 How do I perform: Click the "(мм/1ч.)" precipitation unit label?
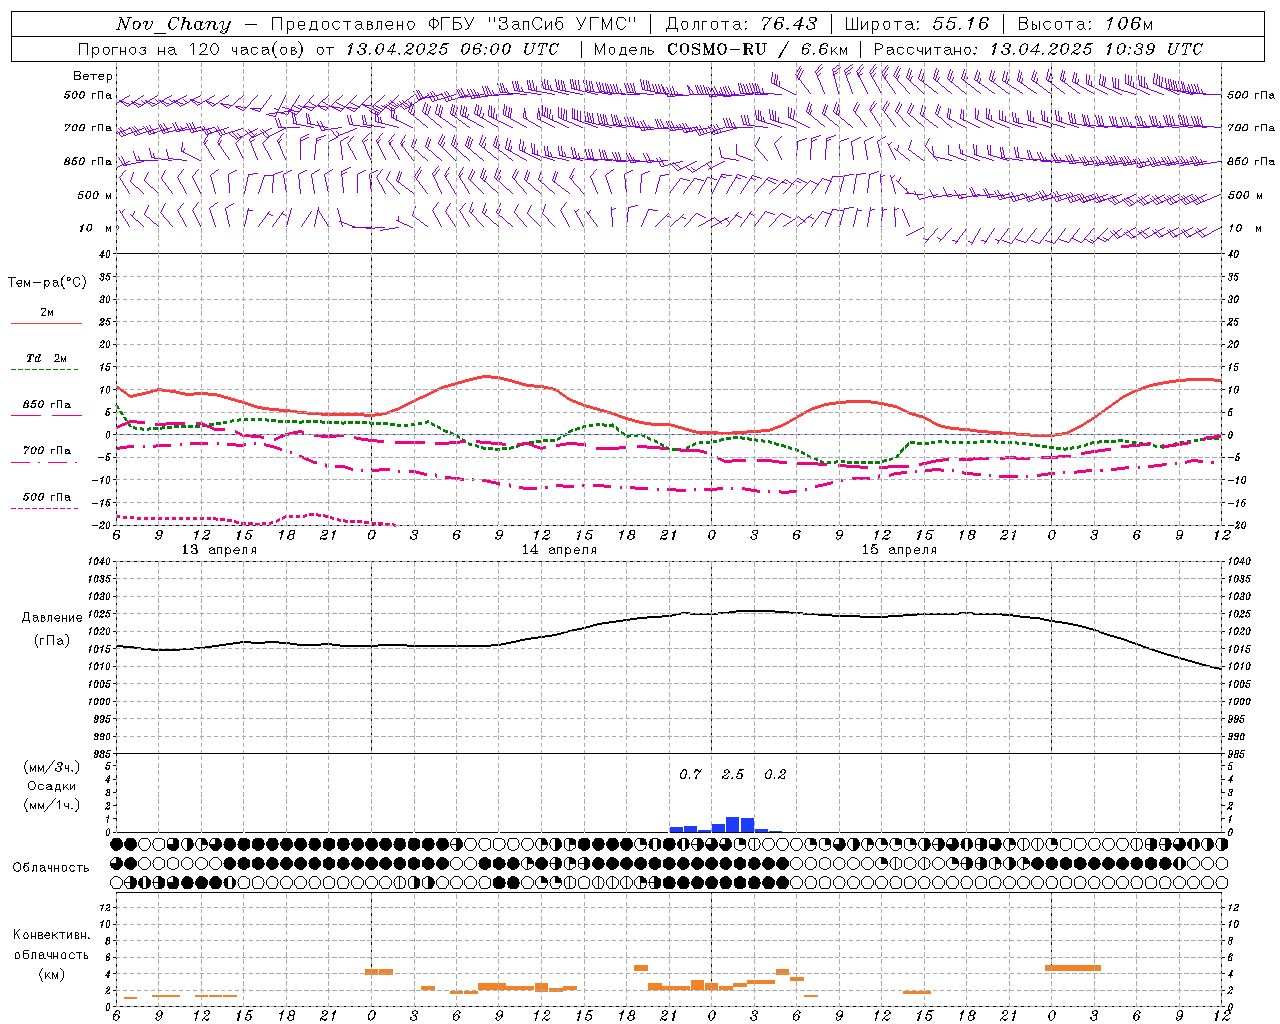52,805
